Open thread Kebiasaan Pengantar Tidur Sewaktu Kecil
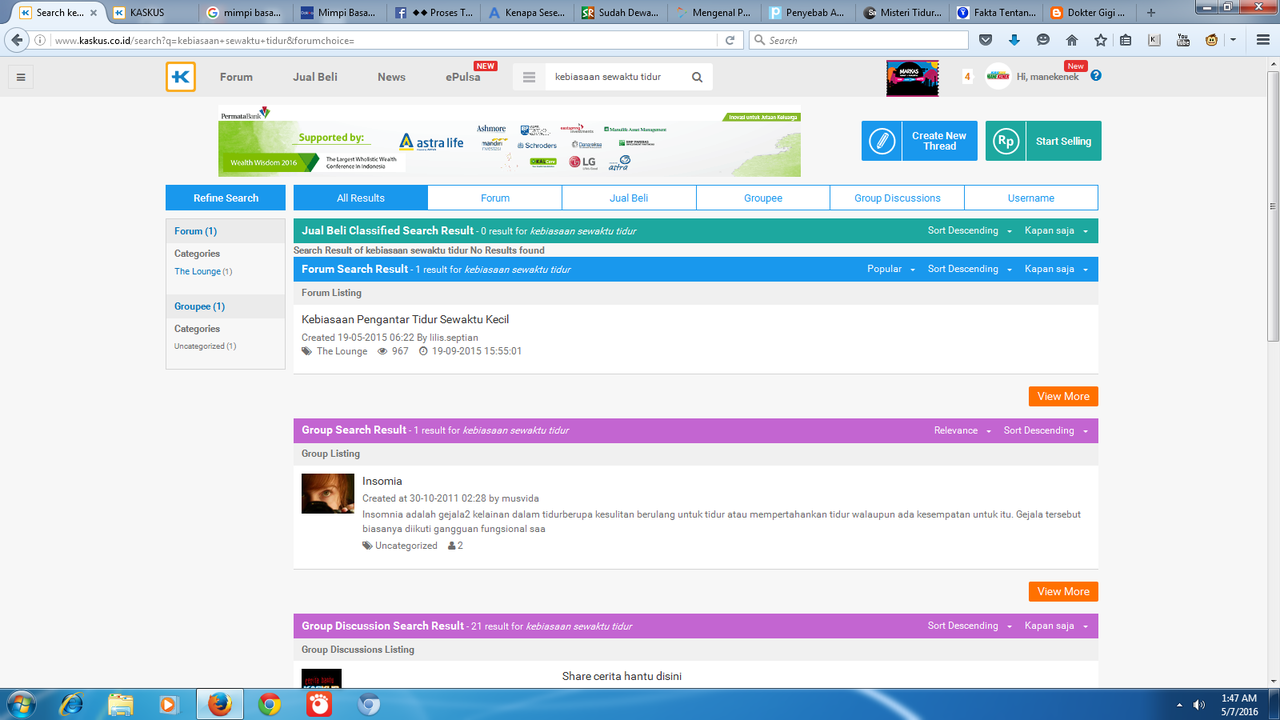The image size is (1280, 720). tap(405, 319)
